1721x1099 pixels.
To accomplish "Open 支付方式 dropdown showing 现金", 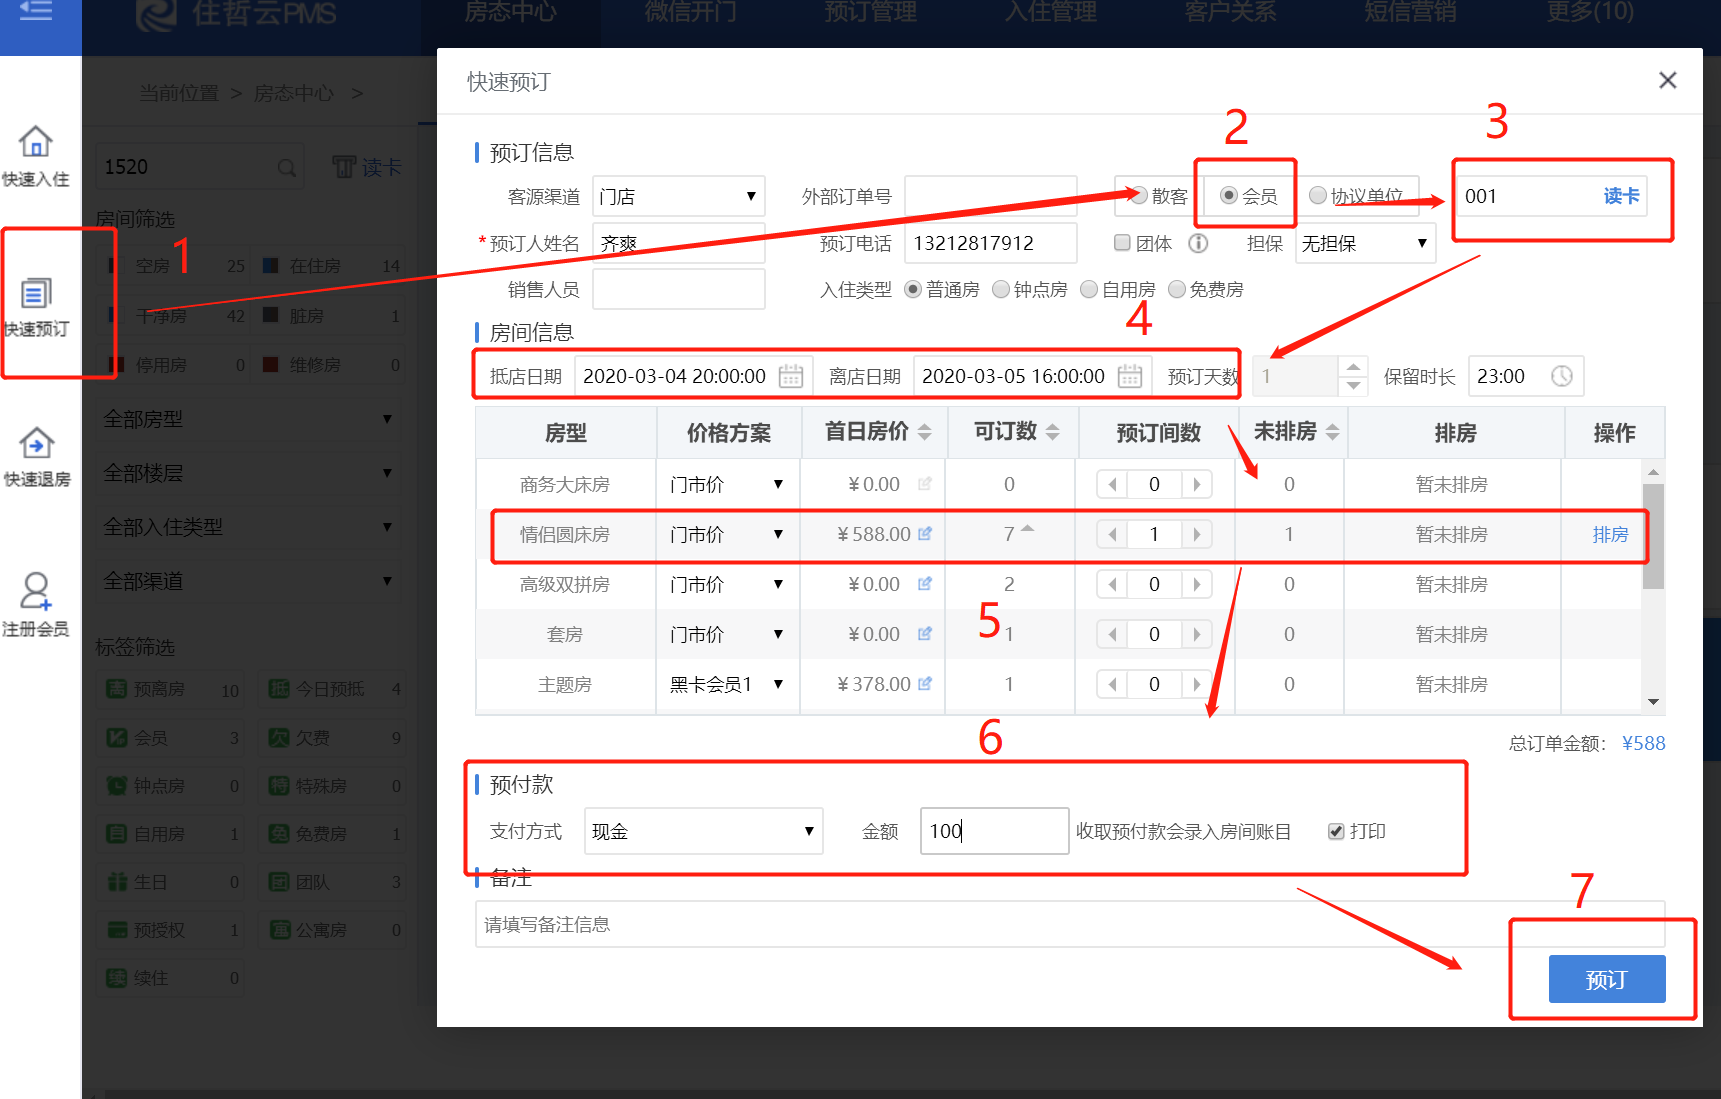I will pos(703,831).
